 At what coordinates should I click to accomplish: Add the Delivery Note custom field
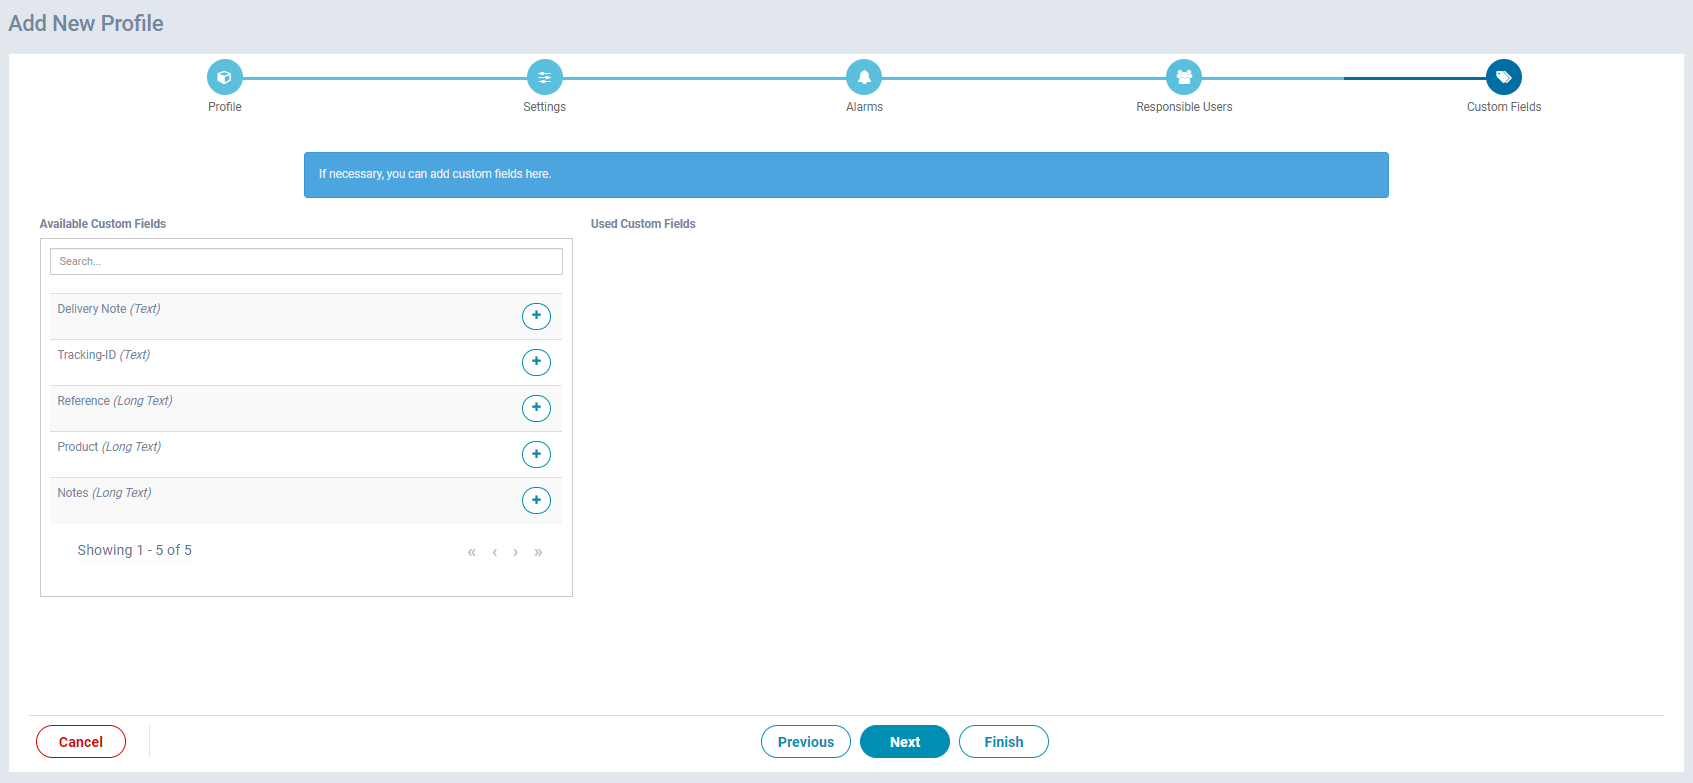[x=536, y=316]
